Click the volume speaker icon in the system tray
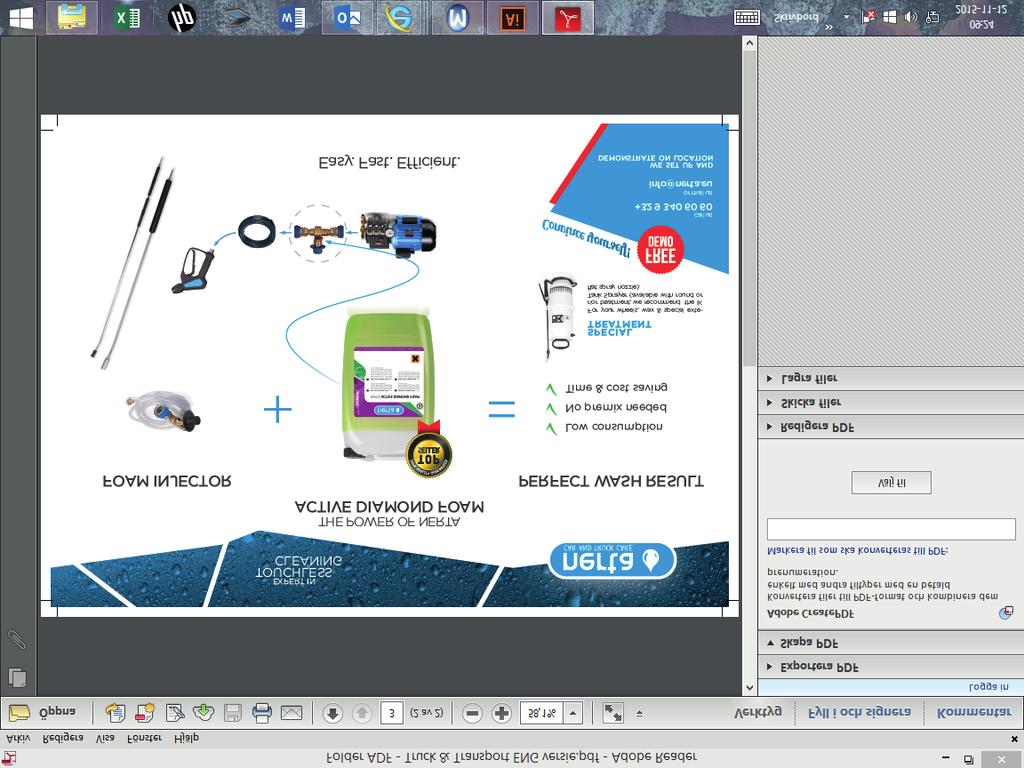Screen dimensions: 1024x768 (910, 17)
